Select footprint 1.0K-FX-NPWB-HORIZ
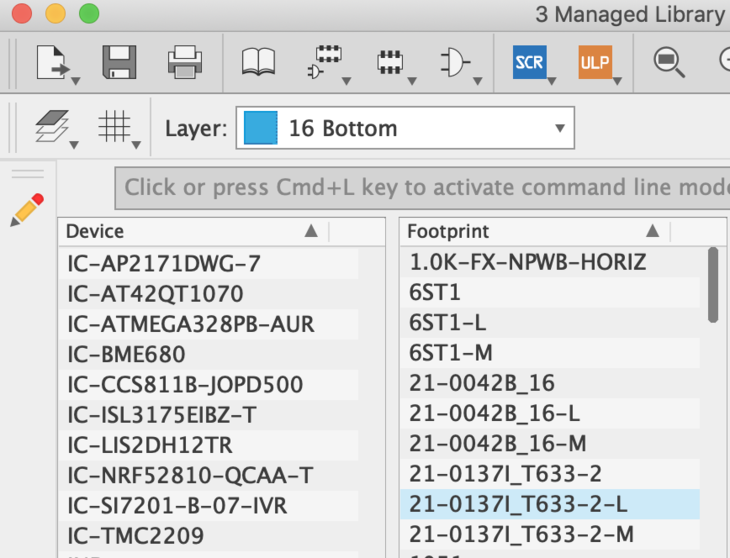The width and height of the screenshot is (730, 558). coord(550,262)
